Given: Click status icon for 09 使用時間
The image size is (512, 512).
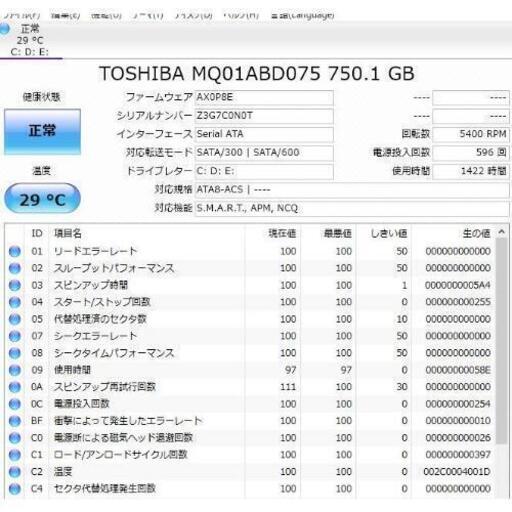Looking at the screenshot, I should tap(15, 370).
